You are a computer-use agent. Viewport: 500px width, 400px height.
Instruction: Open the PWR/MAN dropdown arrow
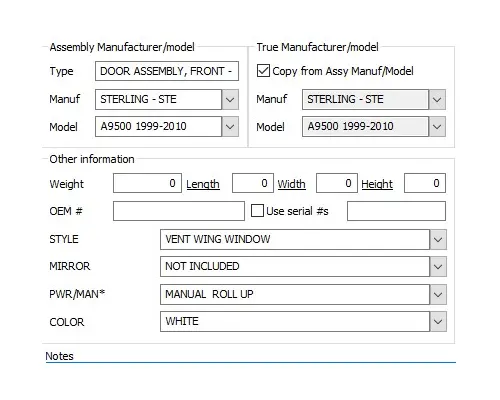[x=438, y=295]
